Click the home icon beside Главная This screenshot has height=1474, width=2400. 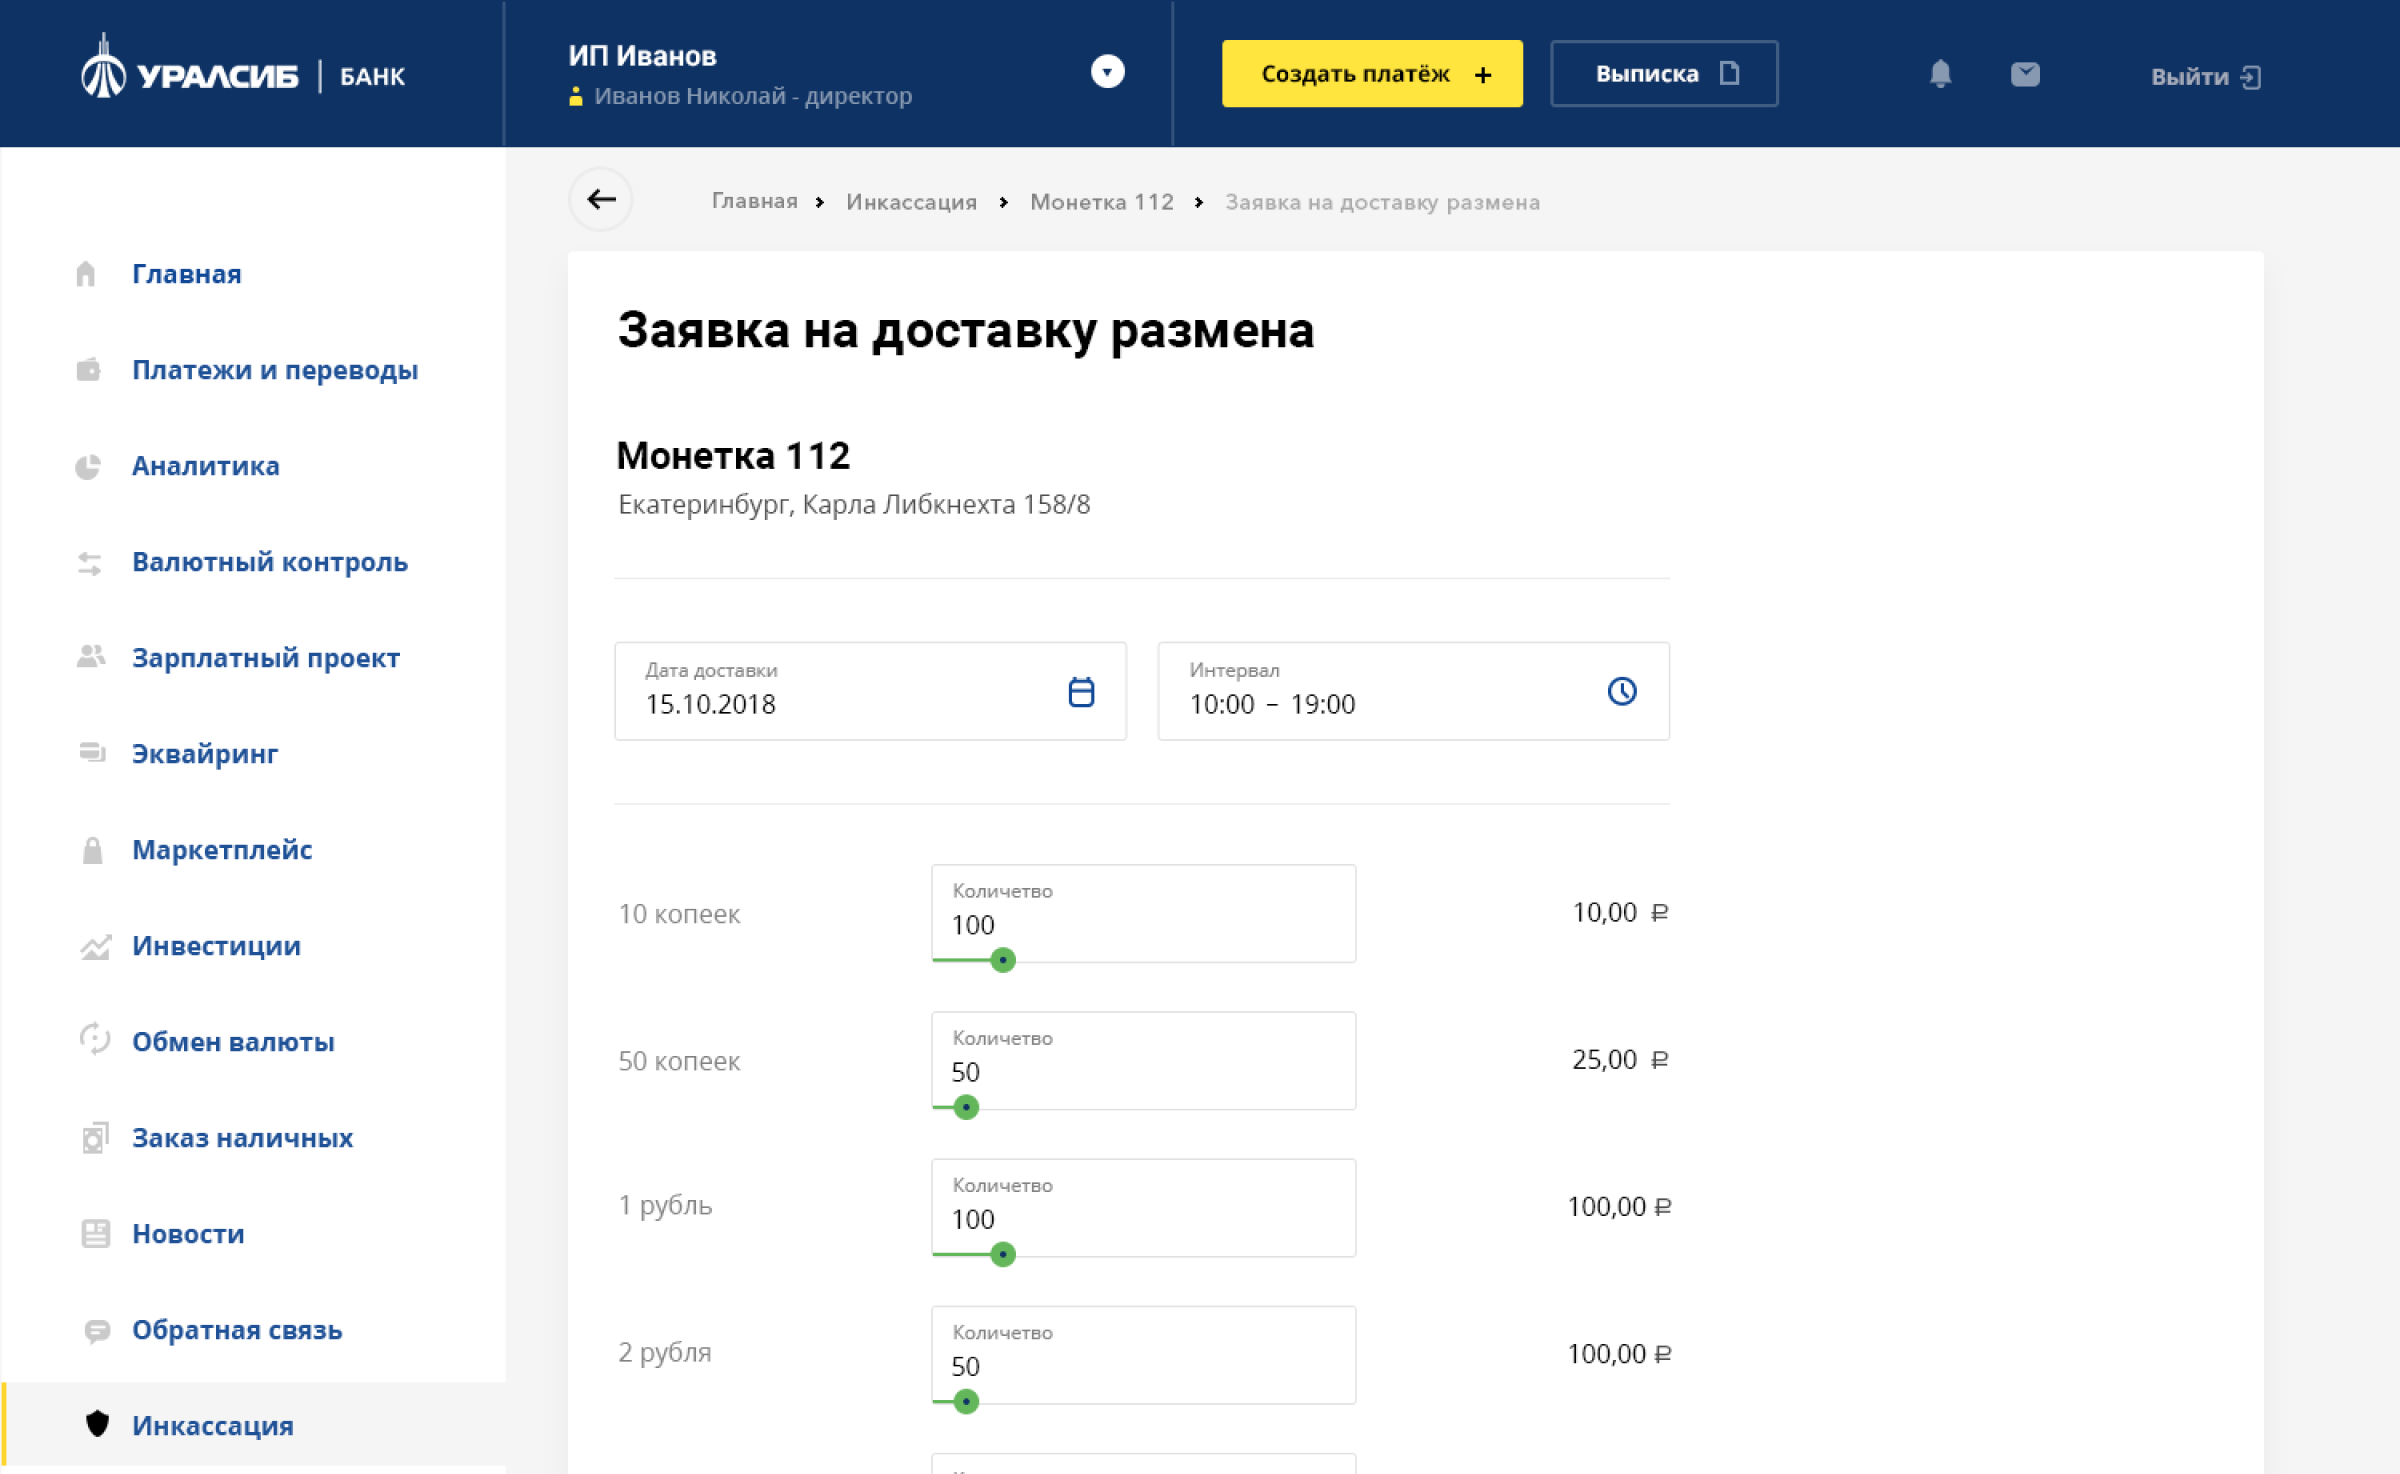pos(86,274)
